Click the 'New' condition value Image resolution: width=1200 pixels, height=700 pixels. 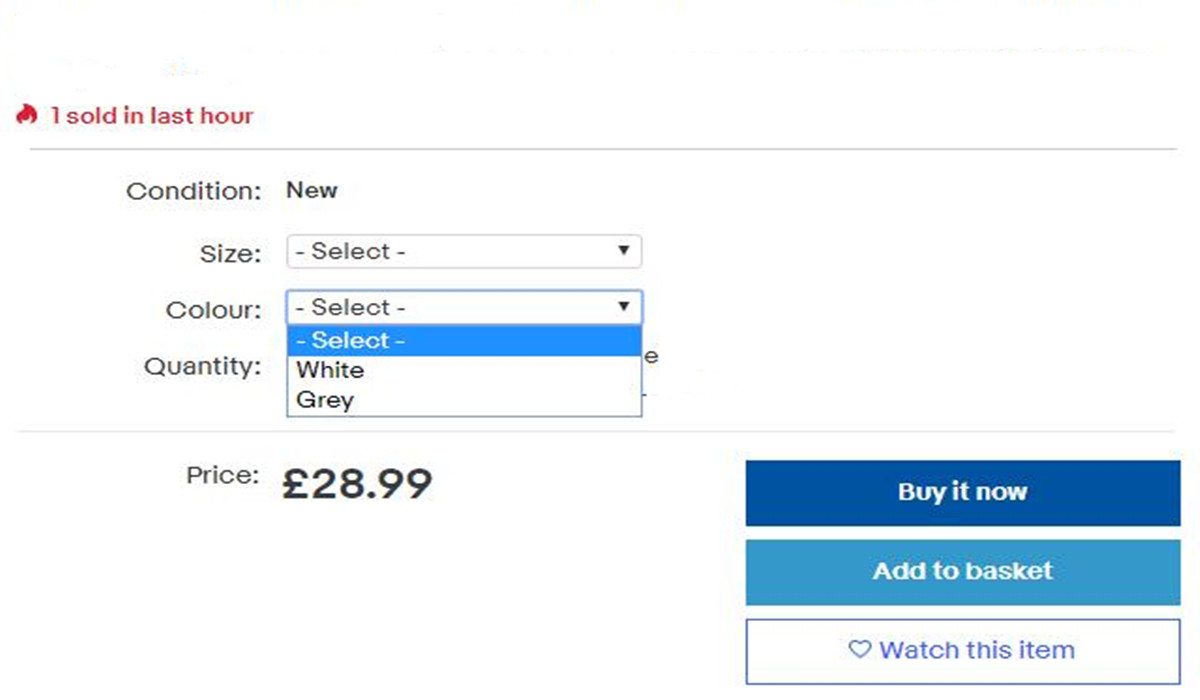[x=312, y=190]
